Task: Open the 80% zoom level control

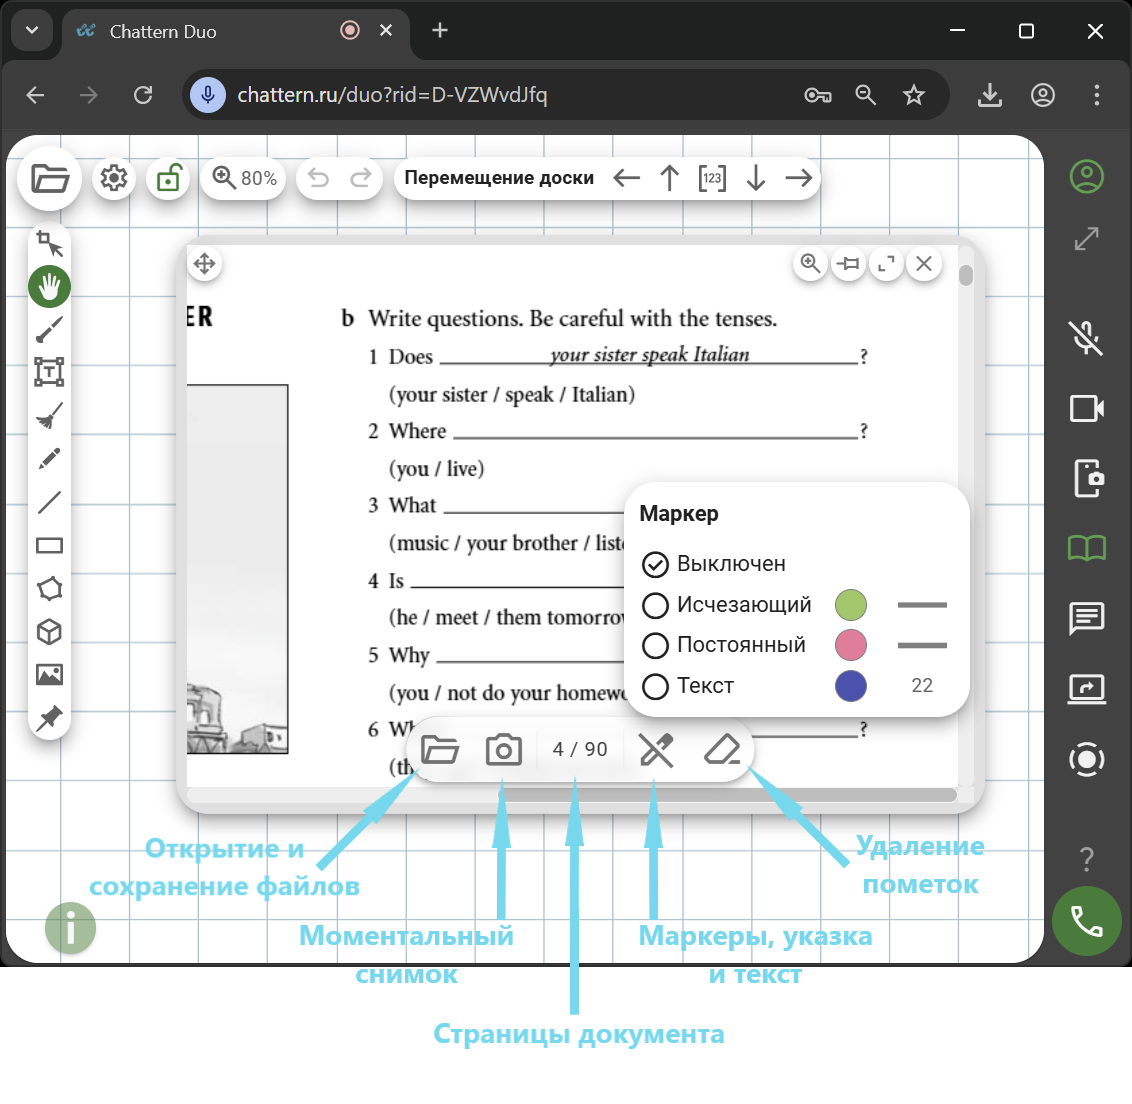Action: (x=244, y=178)
